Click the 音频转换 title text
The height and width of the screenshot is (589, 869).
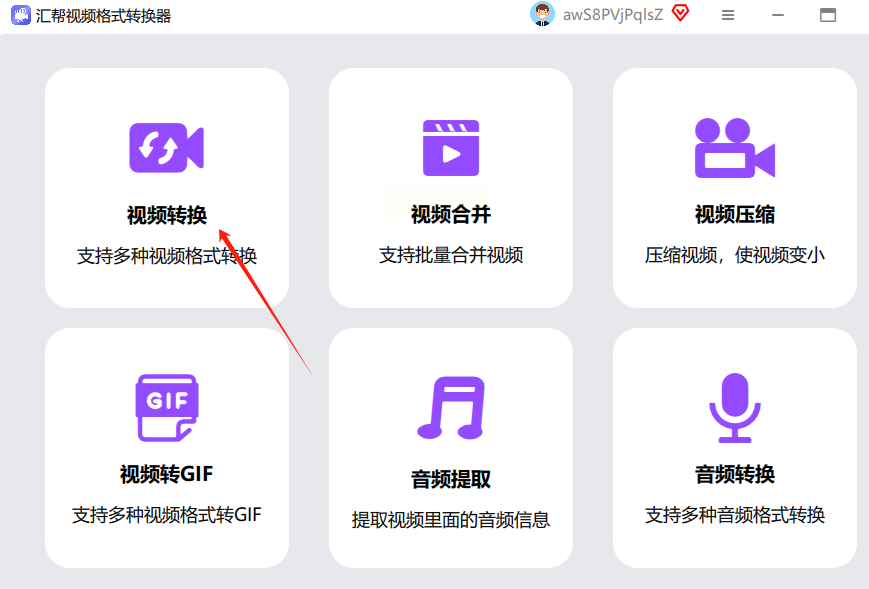pyautogui.click(x=735, y=474)
